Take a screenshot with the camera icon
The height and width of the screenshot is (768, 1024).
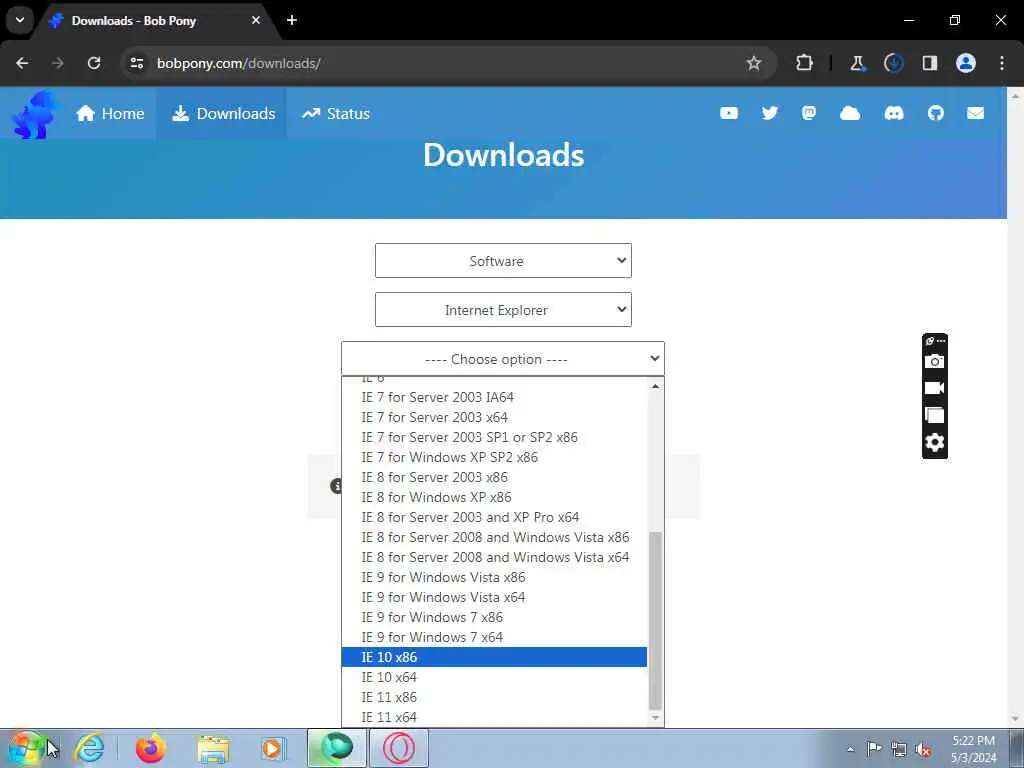tap(935, 361)
